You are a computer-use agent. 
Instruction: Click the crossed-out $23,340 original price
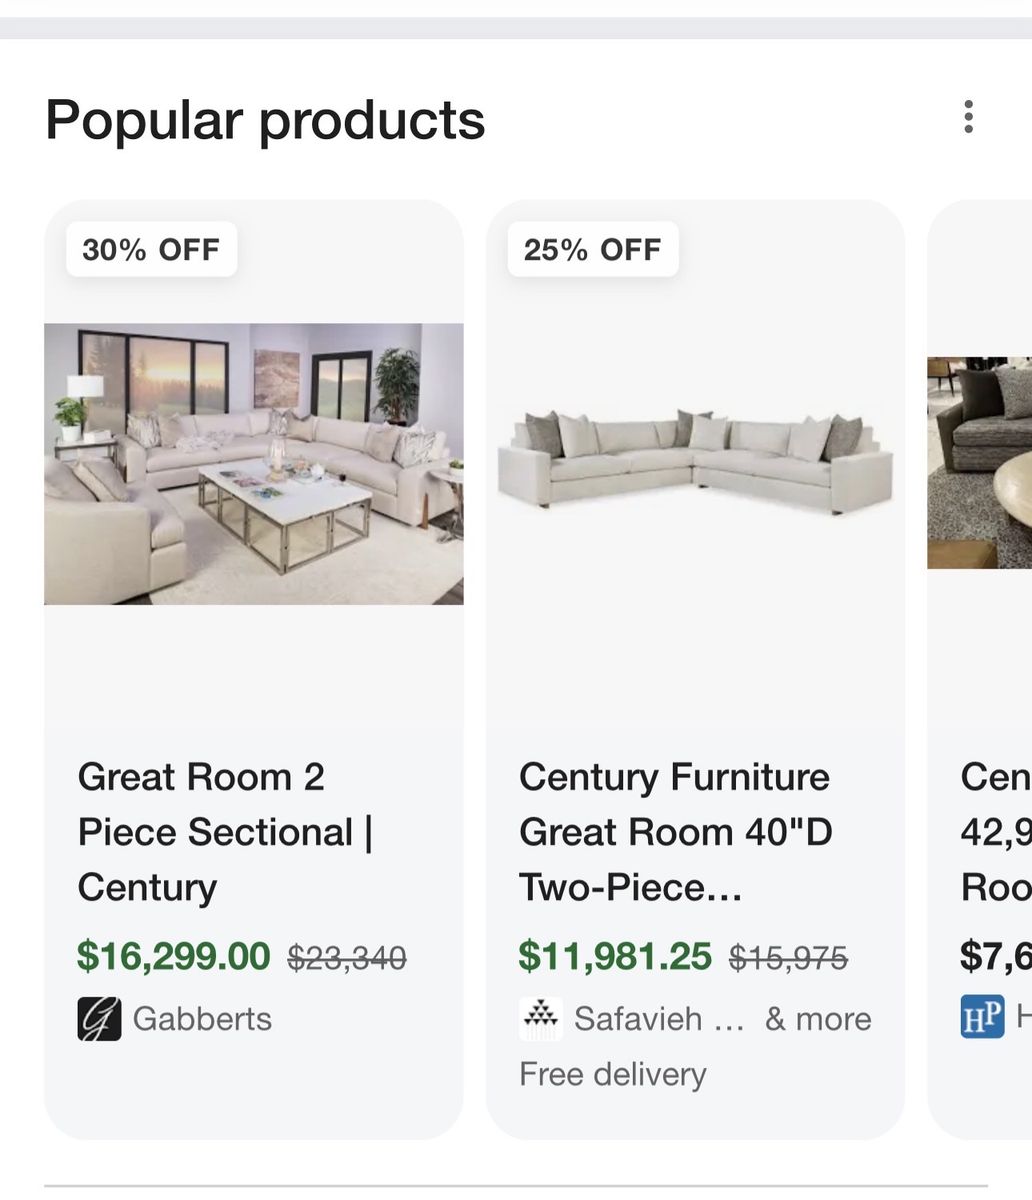[x=347, y=958]
